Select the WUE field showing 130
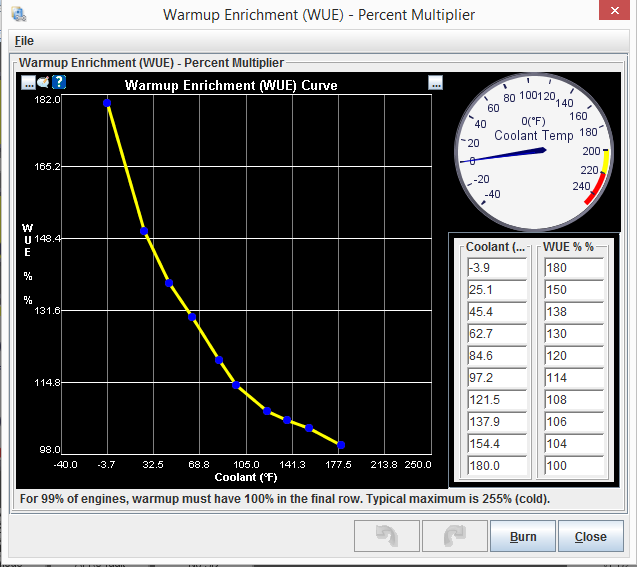This screenshot has height=567, width=637. (574, 333)
